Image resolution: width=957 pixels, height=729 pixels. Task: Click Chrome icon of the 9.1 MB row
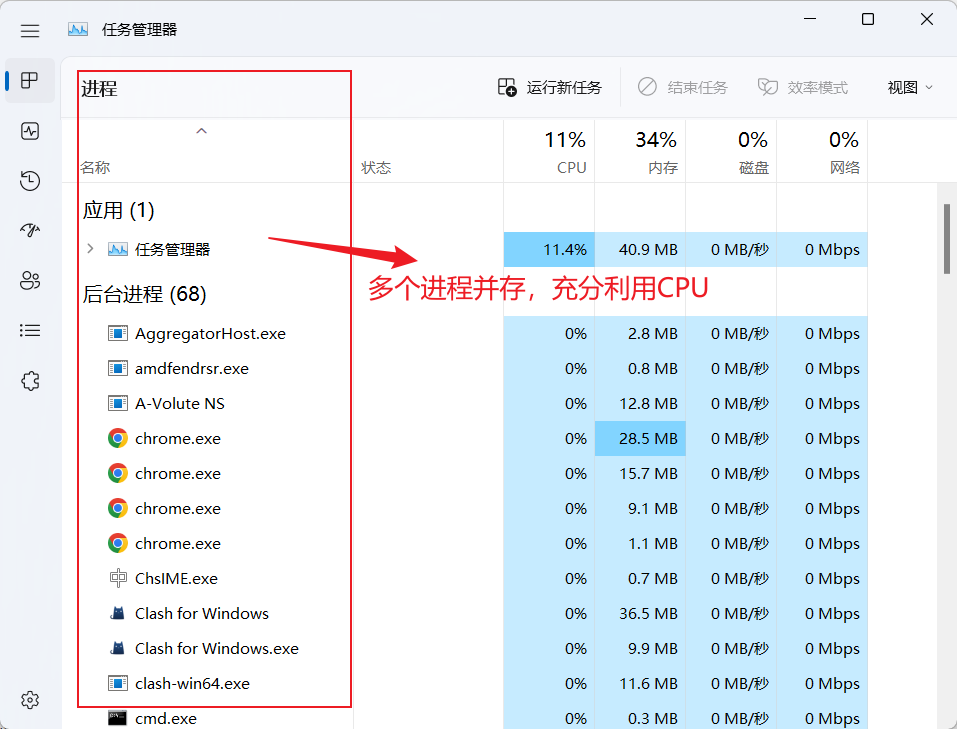click(118, 508)
